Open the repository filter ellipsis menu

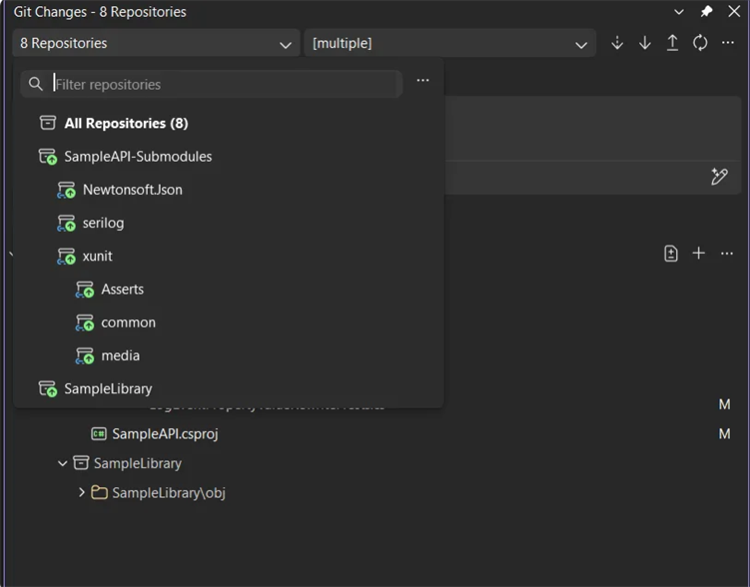click(x=423, y=80)
